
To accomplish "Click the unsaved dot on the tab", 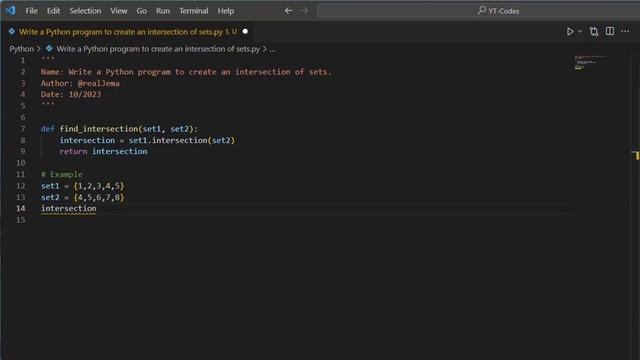I will pos(245,31).
